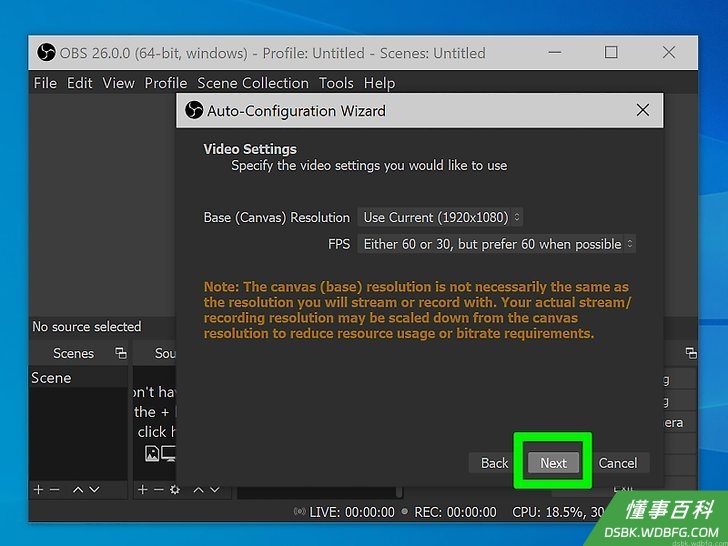Pop out the Controls dock panel
The height and width of the screenshot is (546, 728).
[x=691, y=353]
